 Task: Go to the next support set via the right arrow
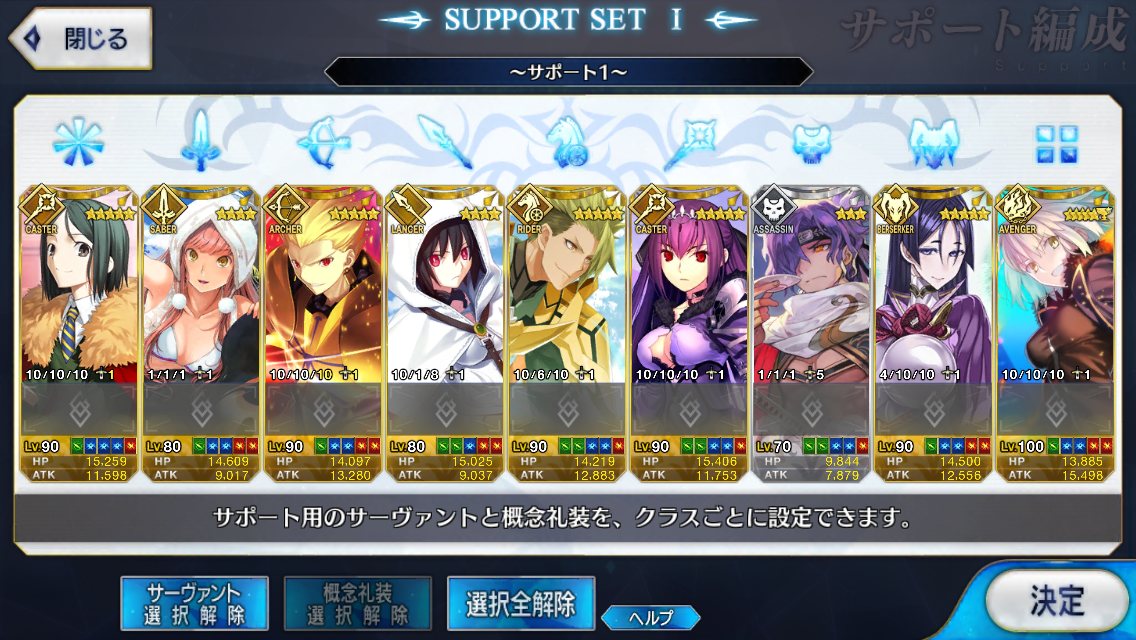pyautogui.click(x=730, y=20)
